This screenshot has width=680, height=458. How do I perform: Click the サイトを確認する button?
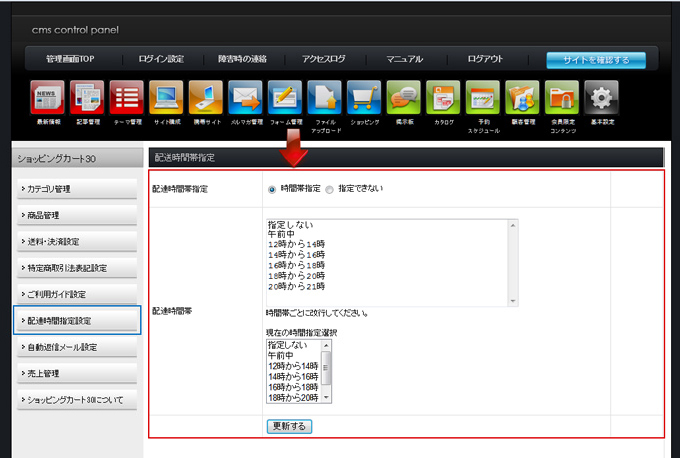(595, 60)
